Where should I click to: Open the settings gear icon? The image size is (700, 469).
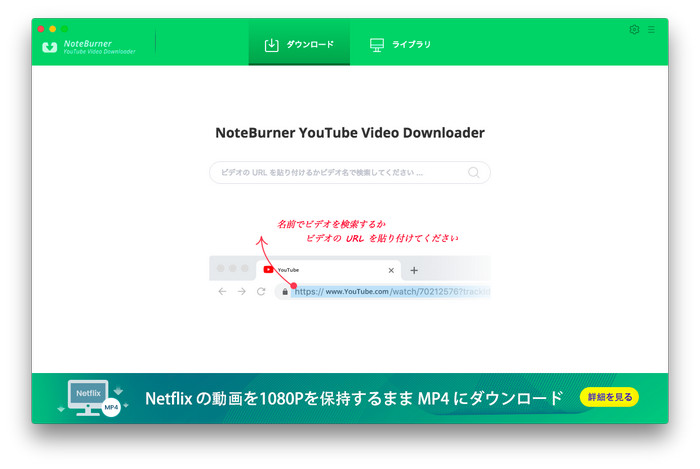634,29
